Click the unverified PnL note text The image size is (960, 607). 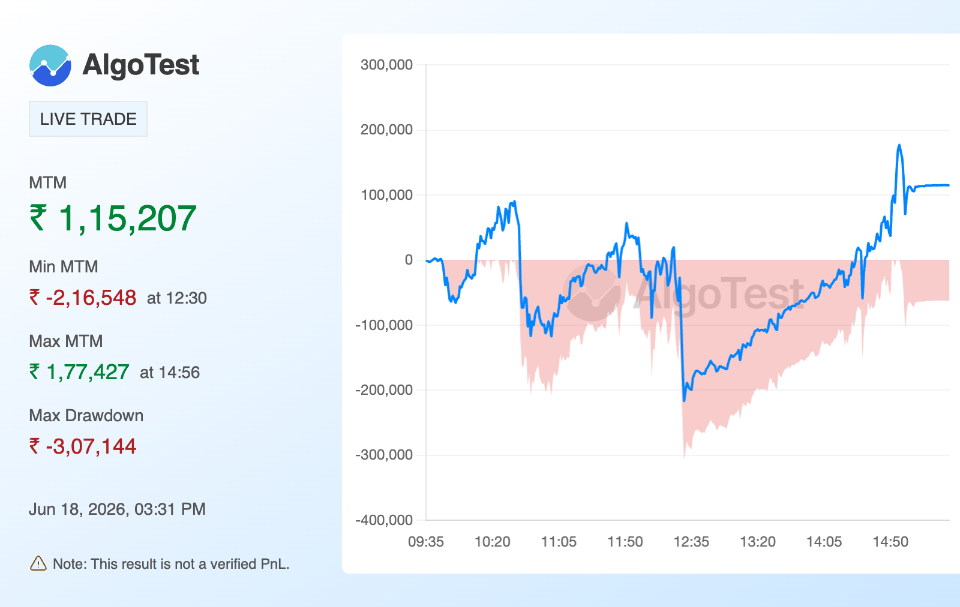pos(171,564)
